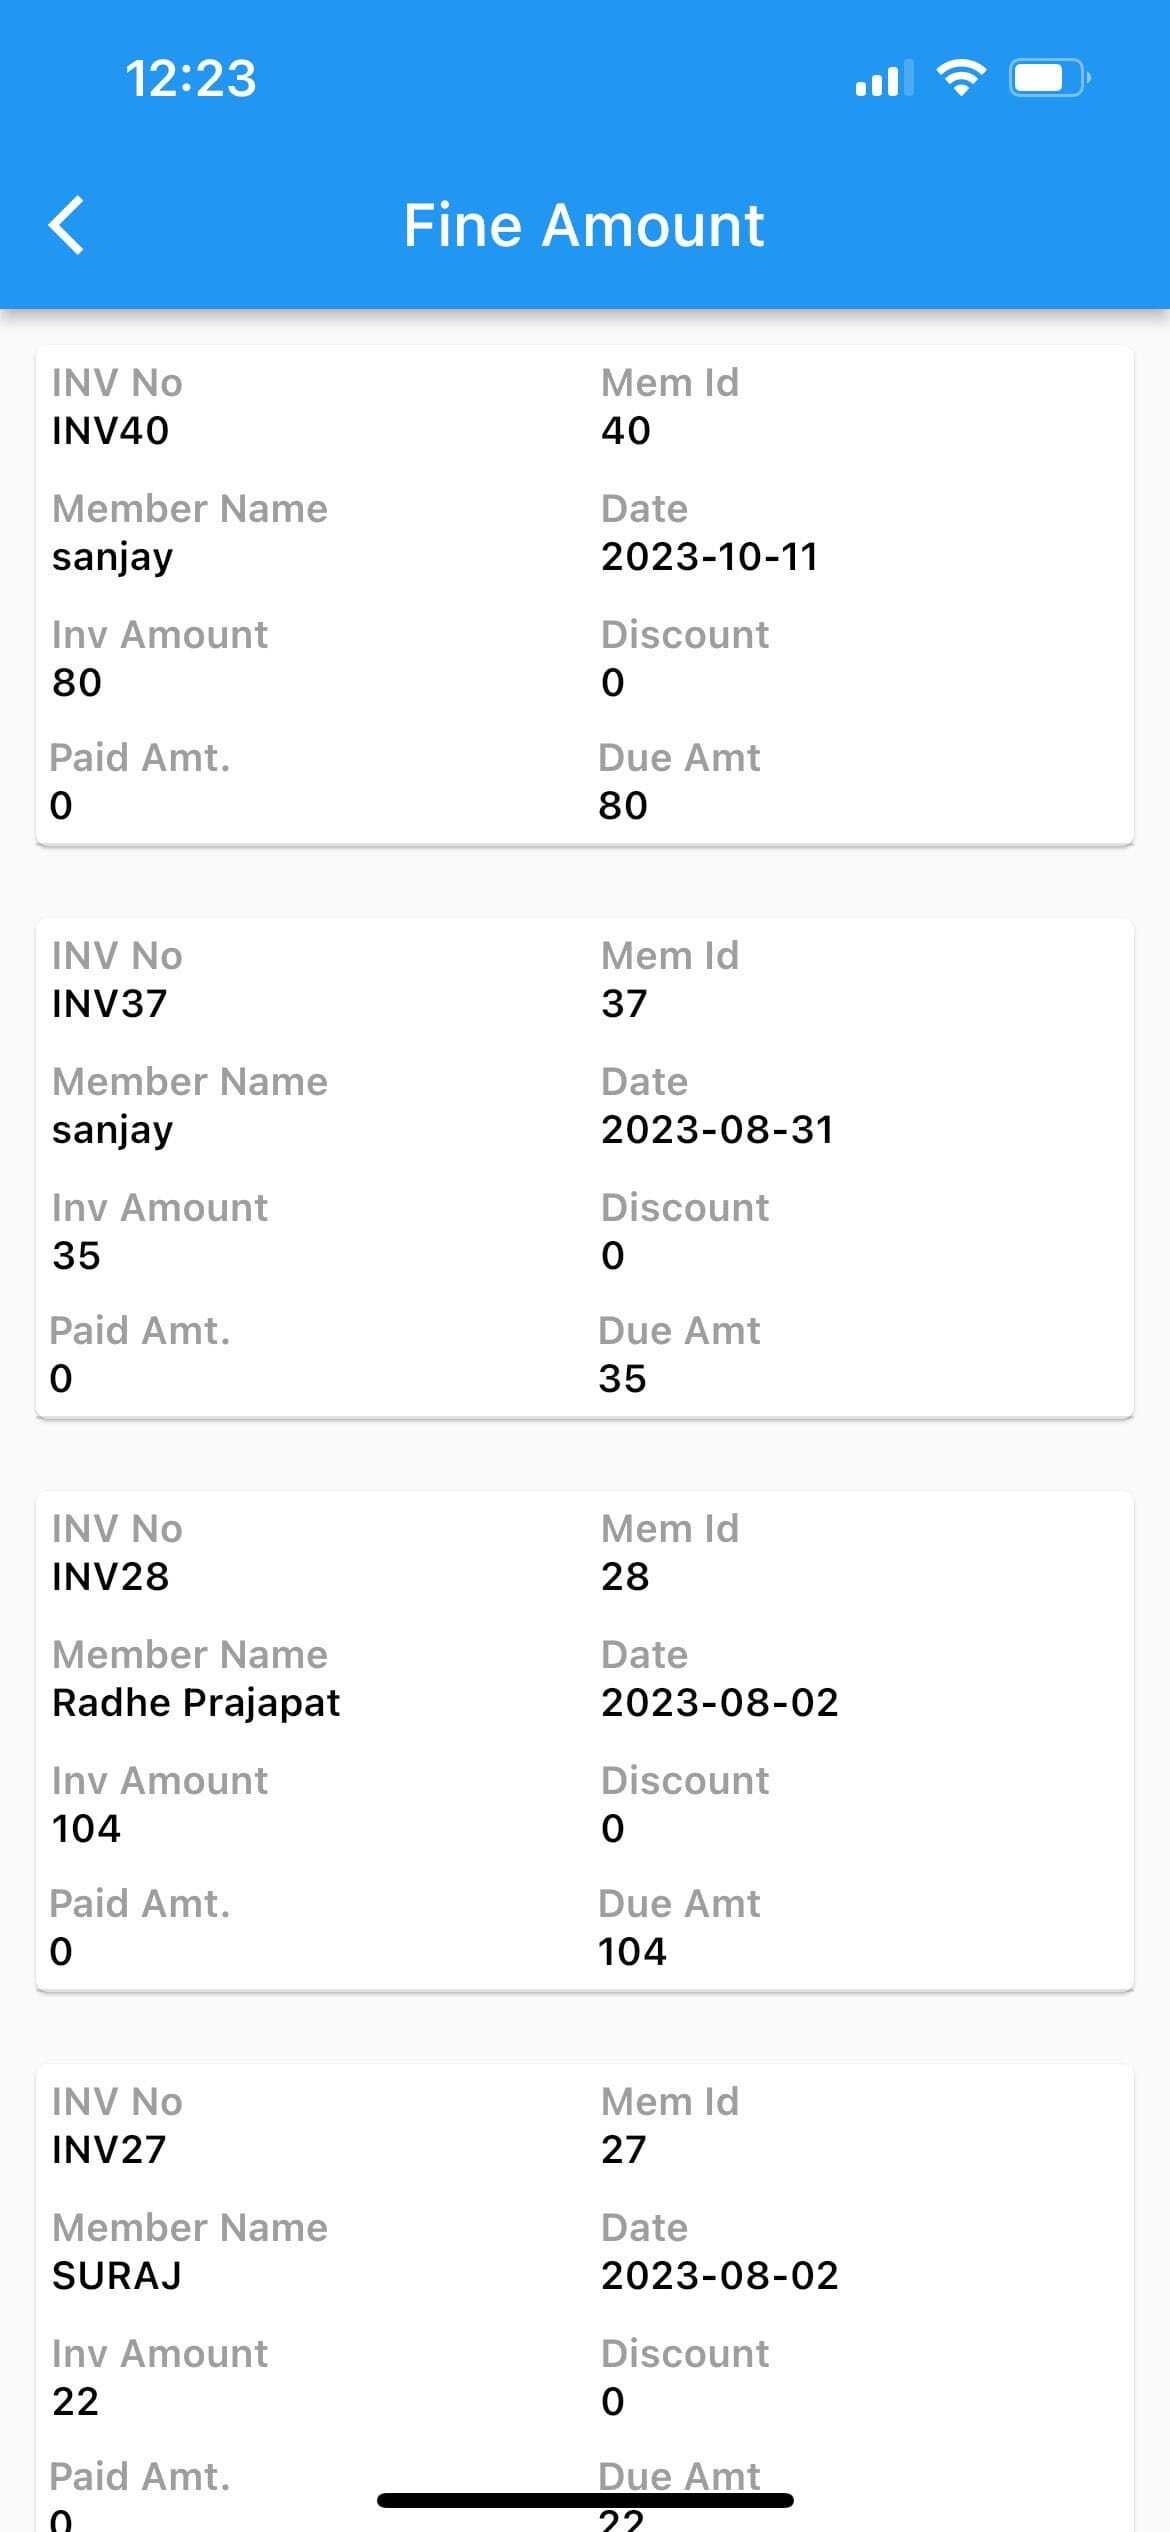The image size is (1170, 2532).
Task: Tap the back arrow in header
Action: pos(67,225)
